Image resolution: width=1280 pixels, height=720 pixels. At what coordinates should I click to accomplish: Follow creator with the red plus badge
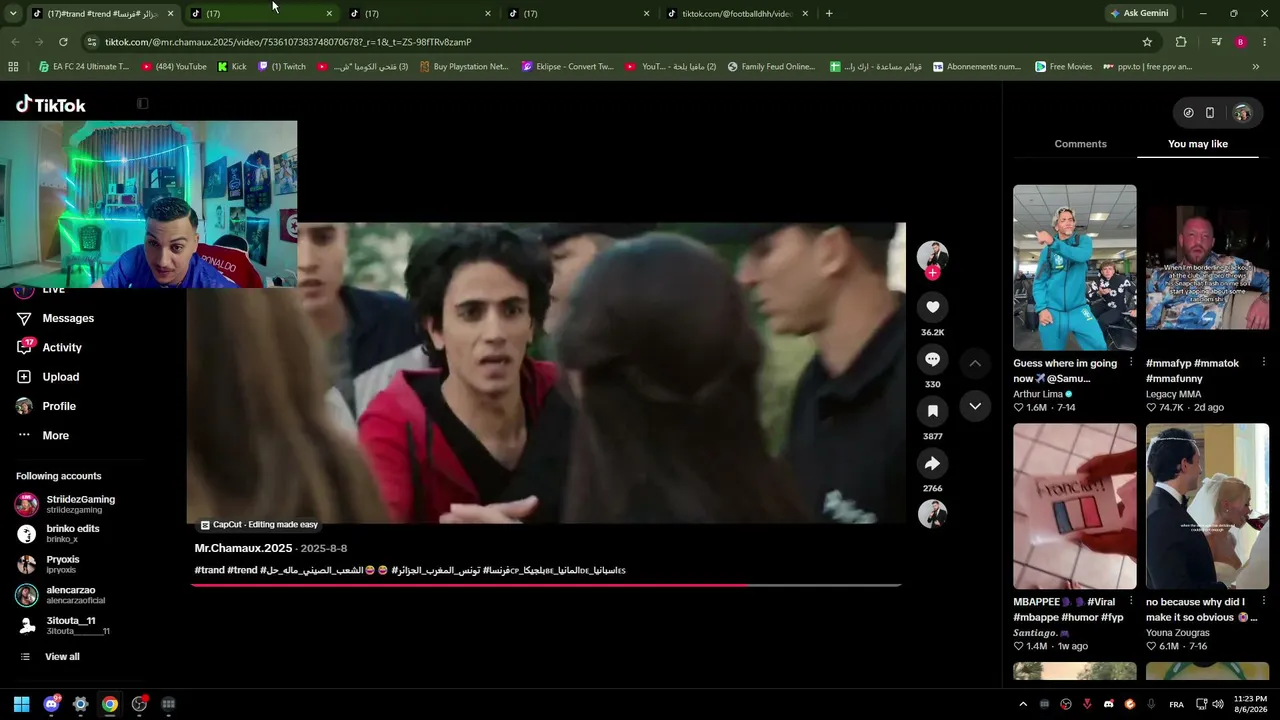932,272
